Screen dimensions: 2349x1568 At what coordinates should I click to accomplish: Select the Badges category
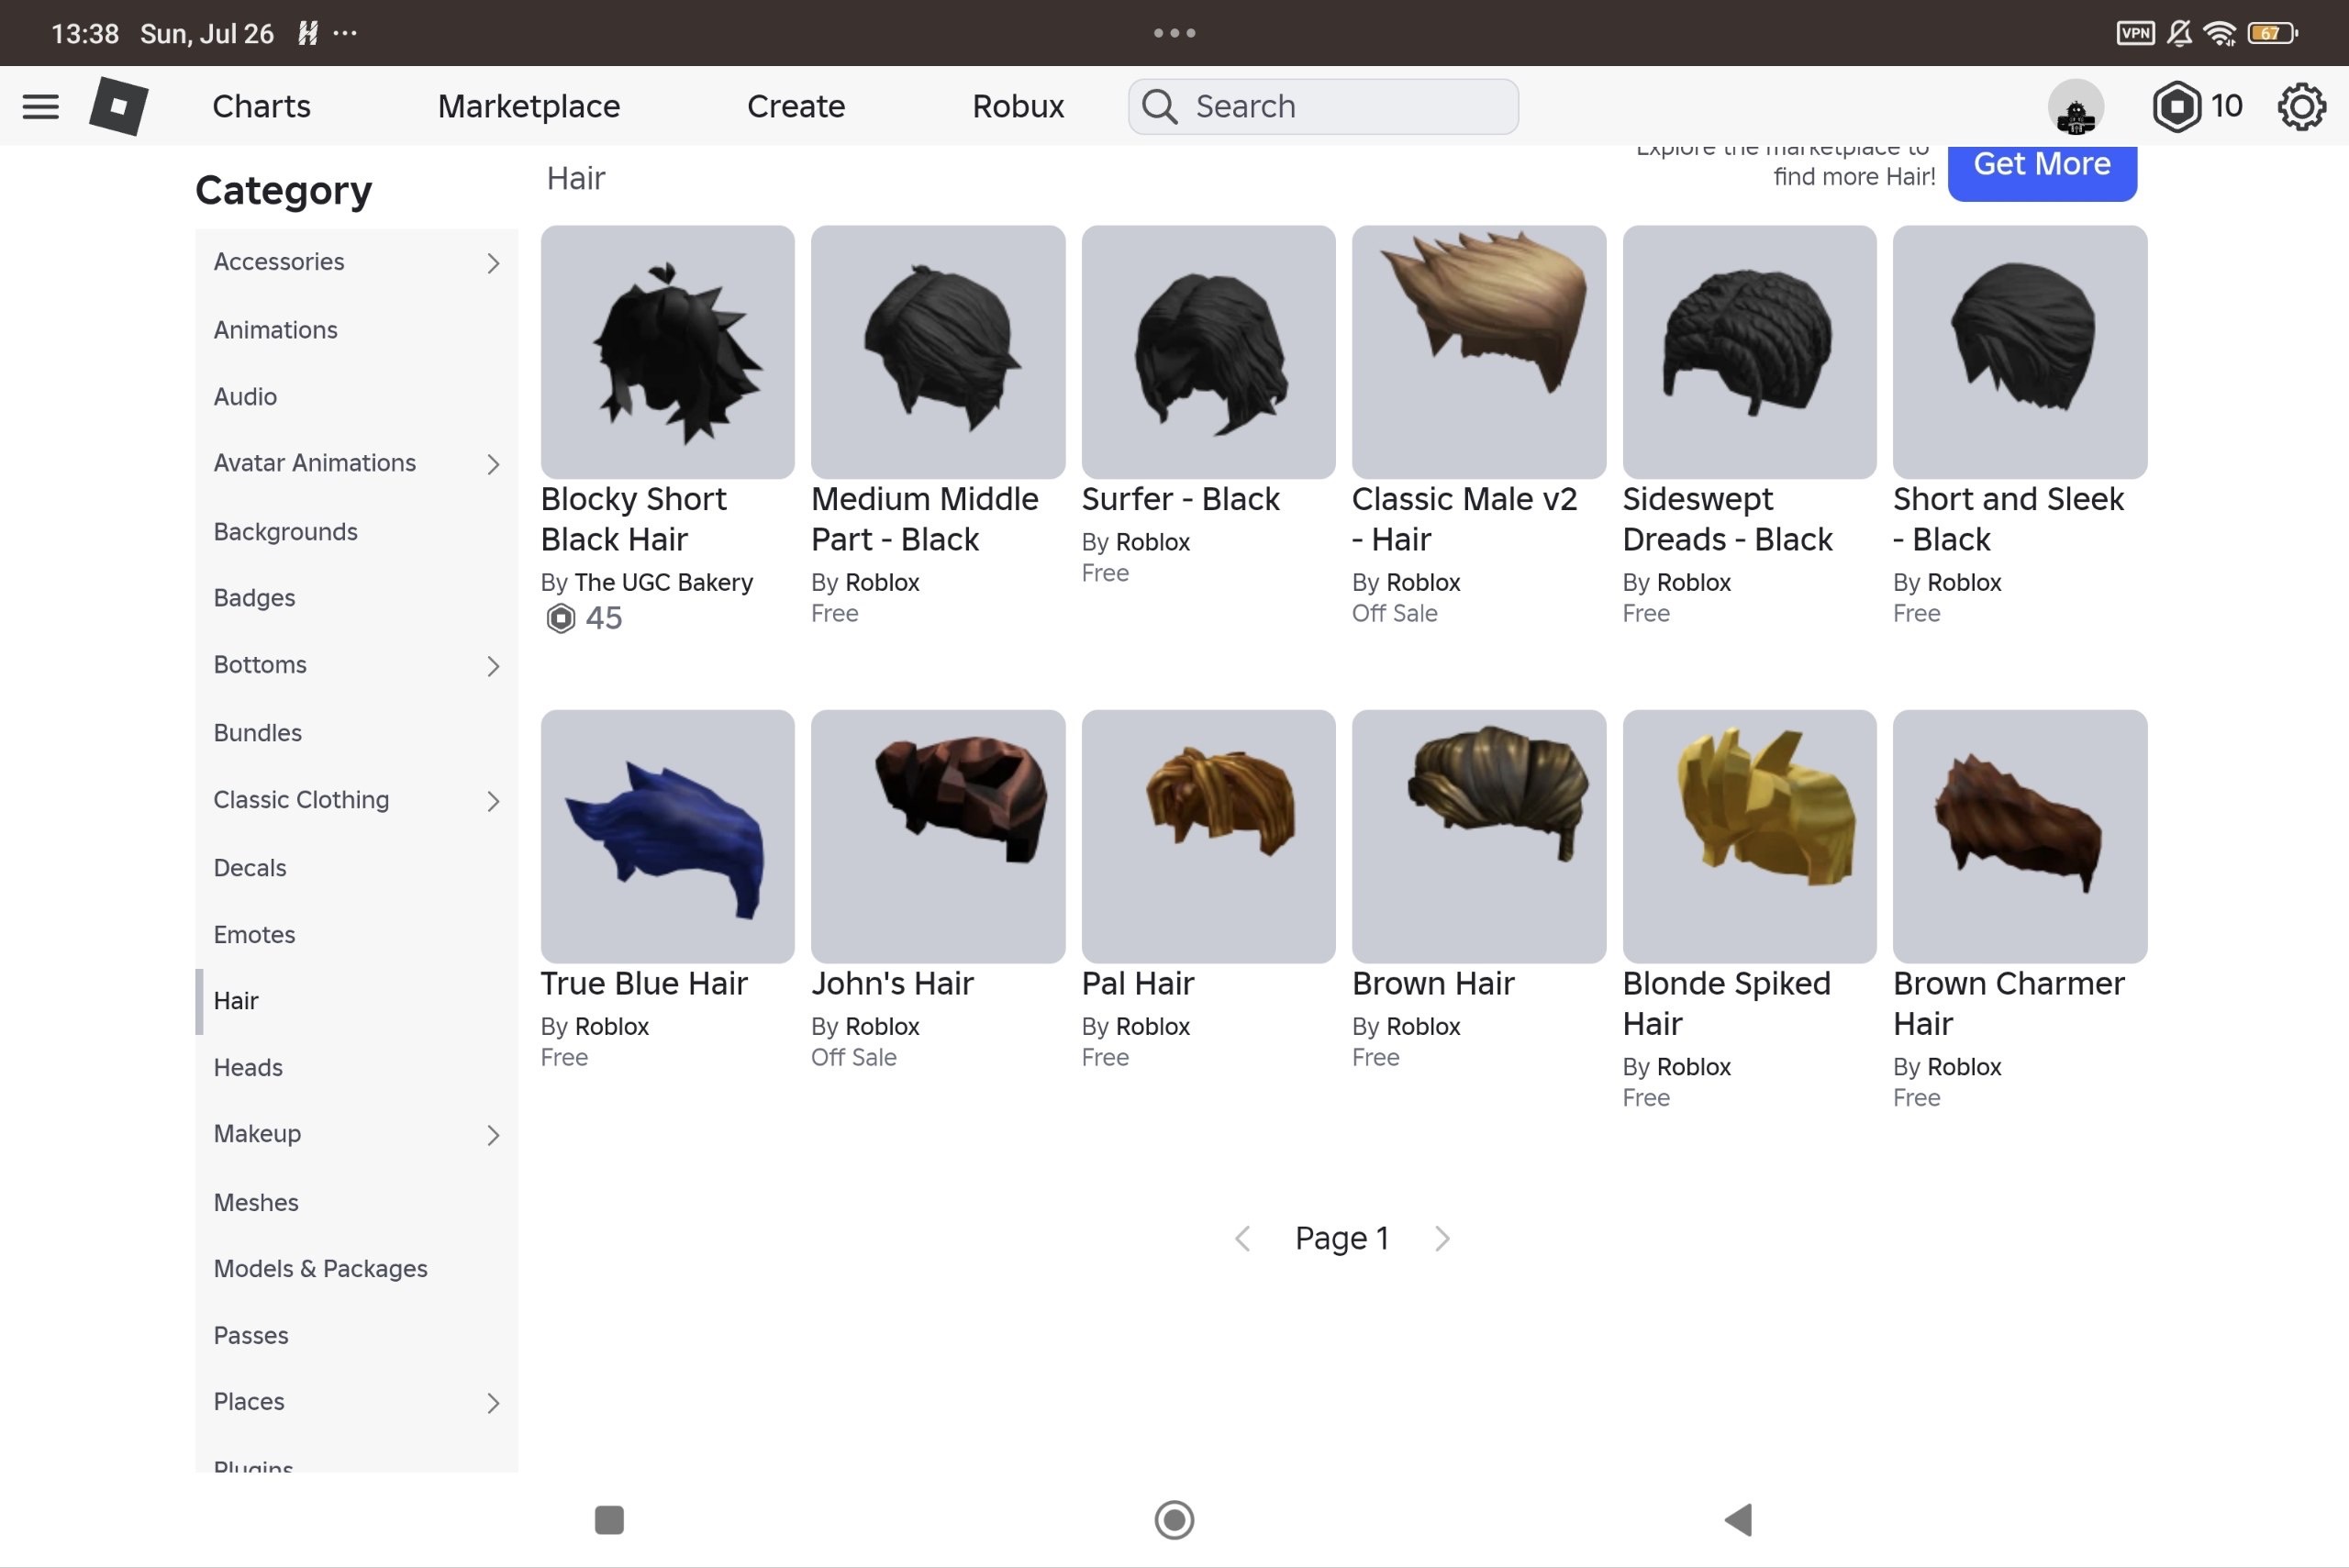point(356,598)
